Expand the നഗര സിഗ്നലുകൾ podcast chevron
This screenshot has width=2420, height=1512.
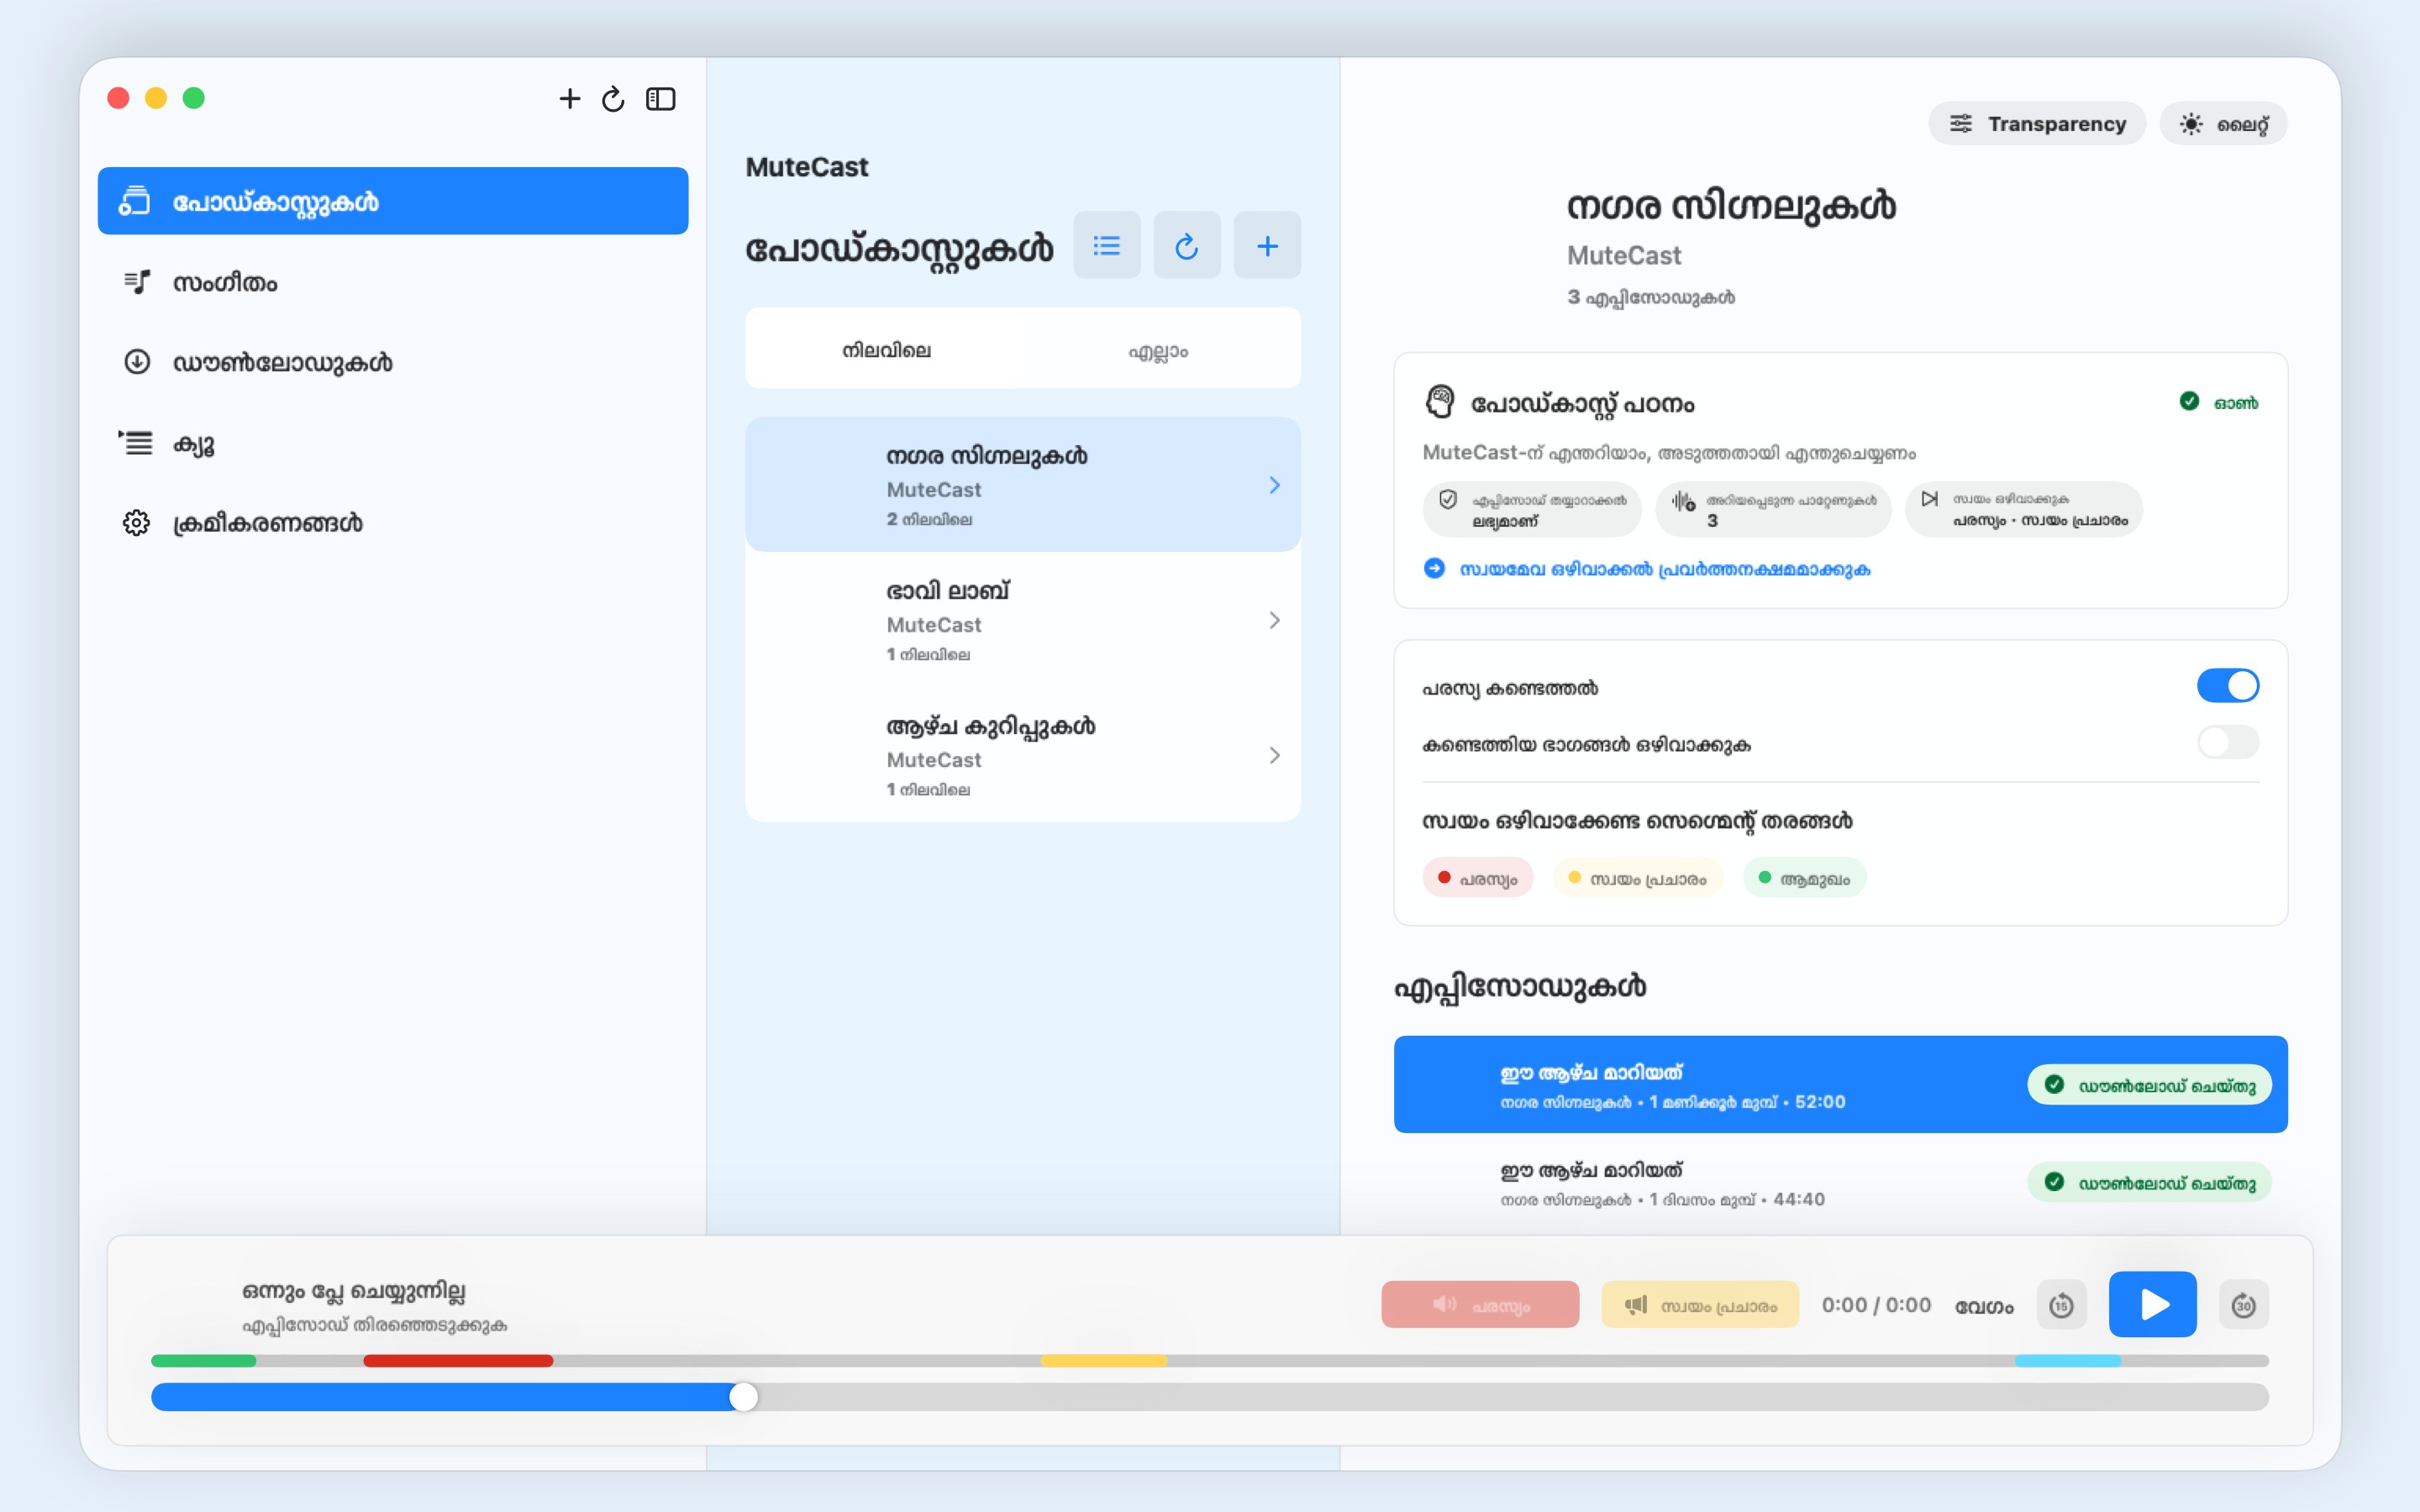[1274, 485]
